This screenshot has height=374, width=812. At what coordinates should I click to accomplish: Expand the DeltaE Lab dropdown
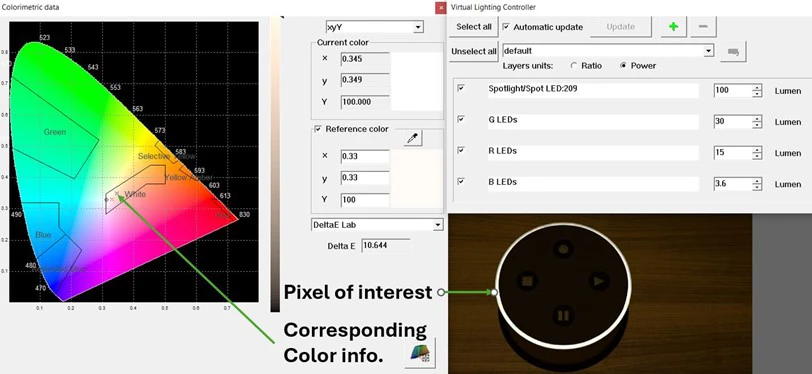pyautogui.click(x=377, y=225)
